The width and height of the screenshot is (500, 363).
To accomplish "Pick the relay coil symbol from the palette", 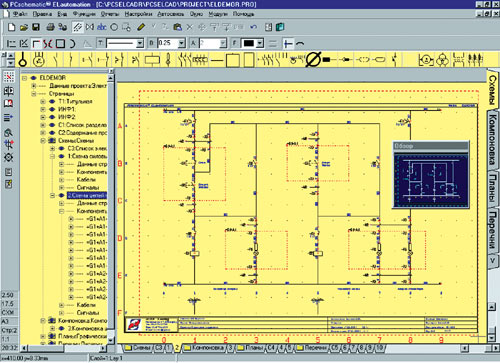I will point(152,60).
